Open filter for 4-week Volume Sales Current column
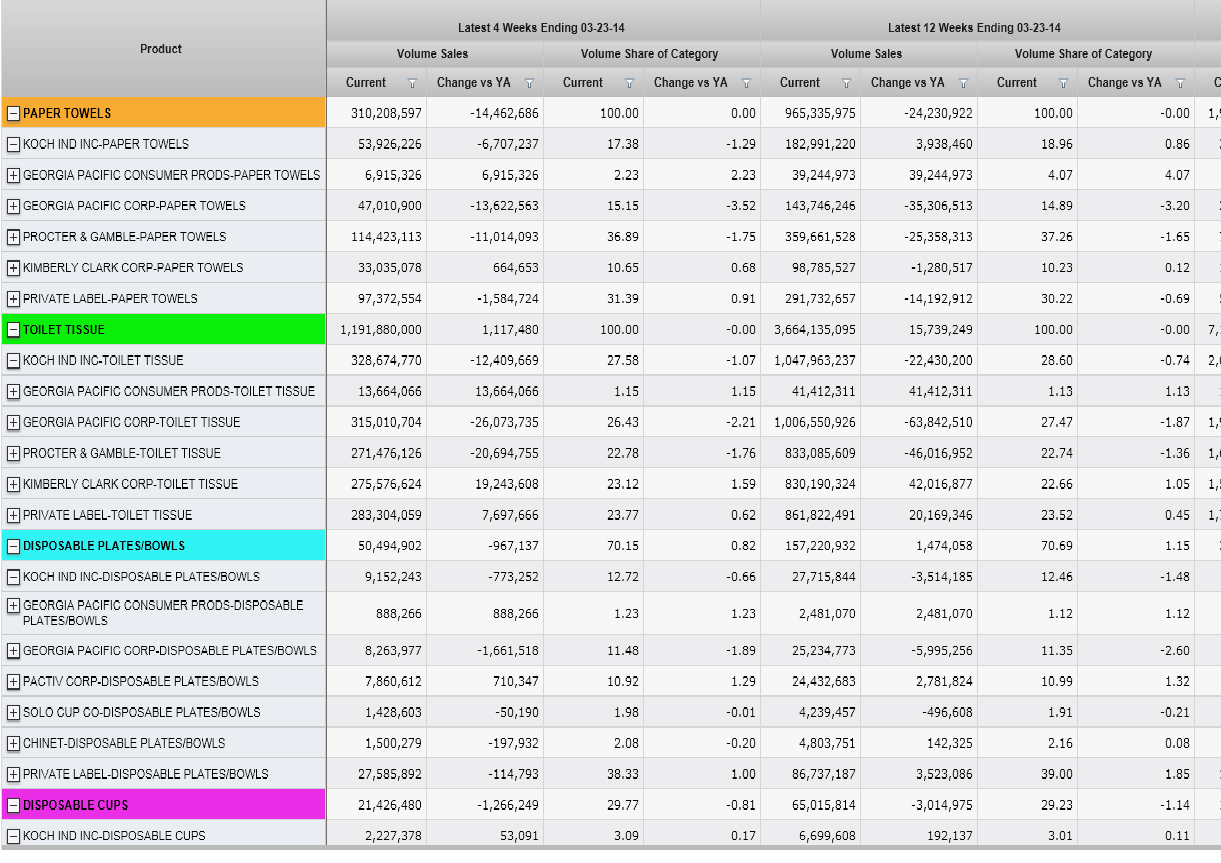 pos(412,83)
